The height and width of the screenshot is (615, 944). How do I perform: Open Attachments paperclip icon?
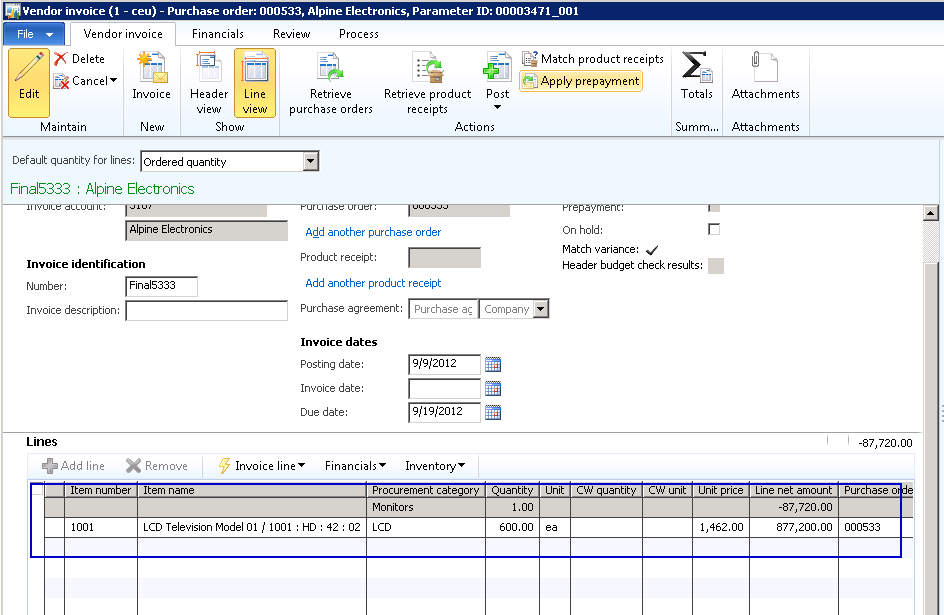765,69
